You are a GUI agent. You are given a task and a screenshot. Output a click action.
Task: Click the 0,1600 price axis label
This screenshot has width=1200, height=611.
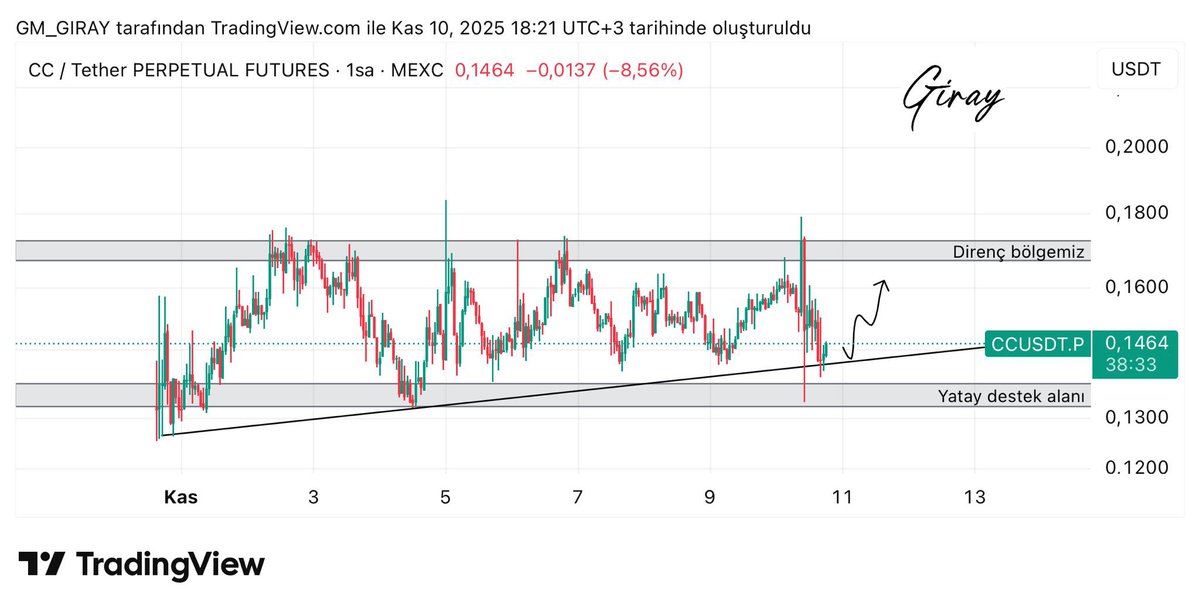pos(1136,288)
